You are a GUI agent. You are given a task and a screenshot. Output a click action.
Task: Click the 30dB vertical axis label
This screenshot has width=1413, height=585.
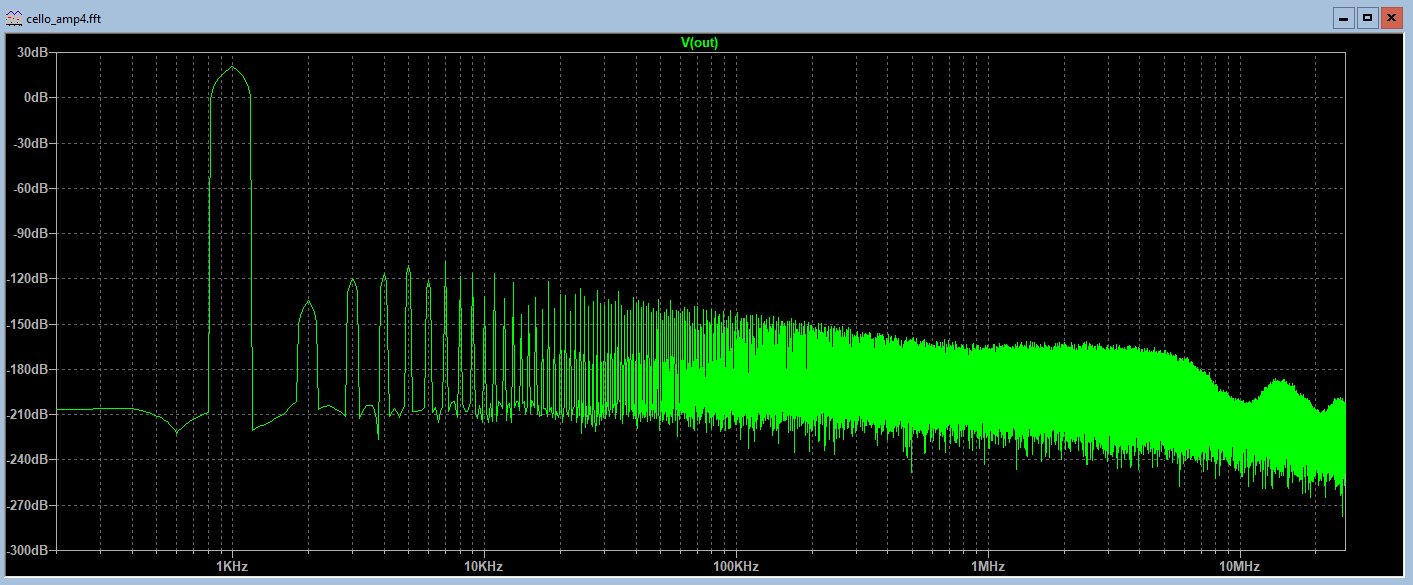click(x=35, y=52)
